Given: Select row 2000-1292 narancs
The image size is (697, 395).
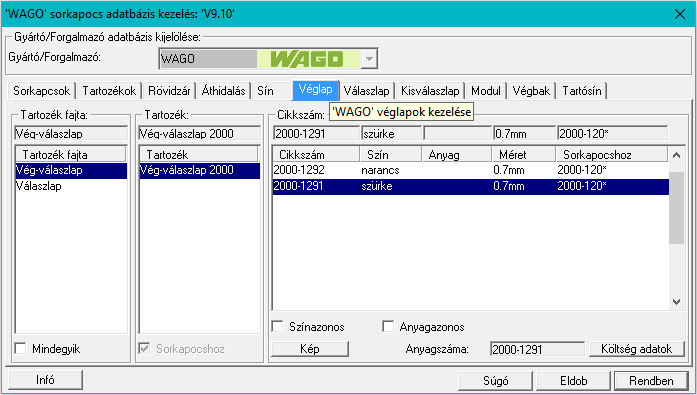Looking at the screenshot, I should pos(471,170).
